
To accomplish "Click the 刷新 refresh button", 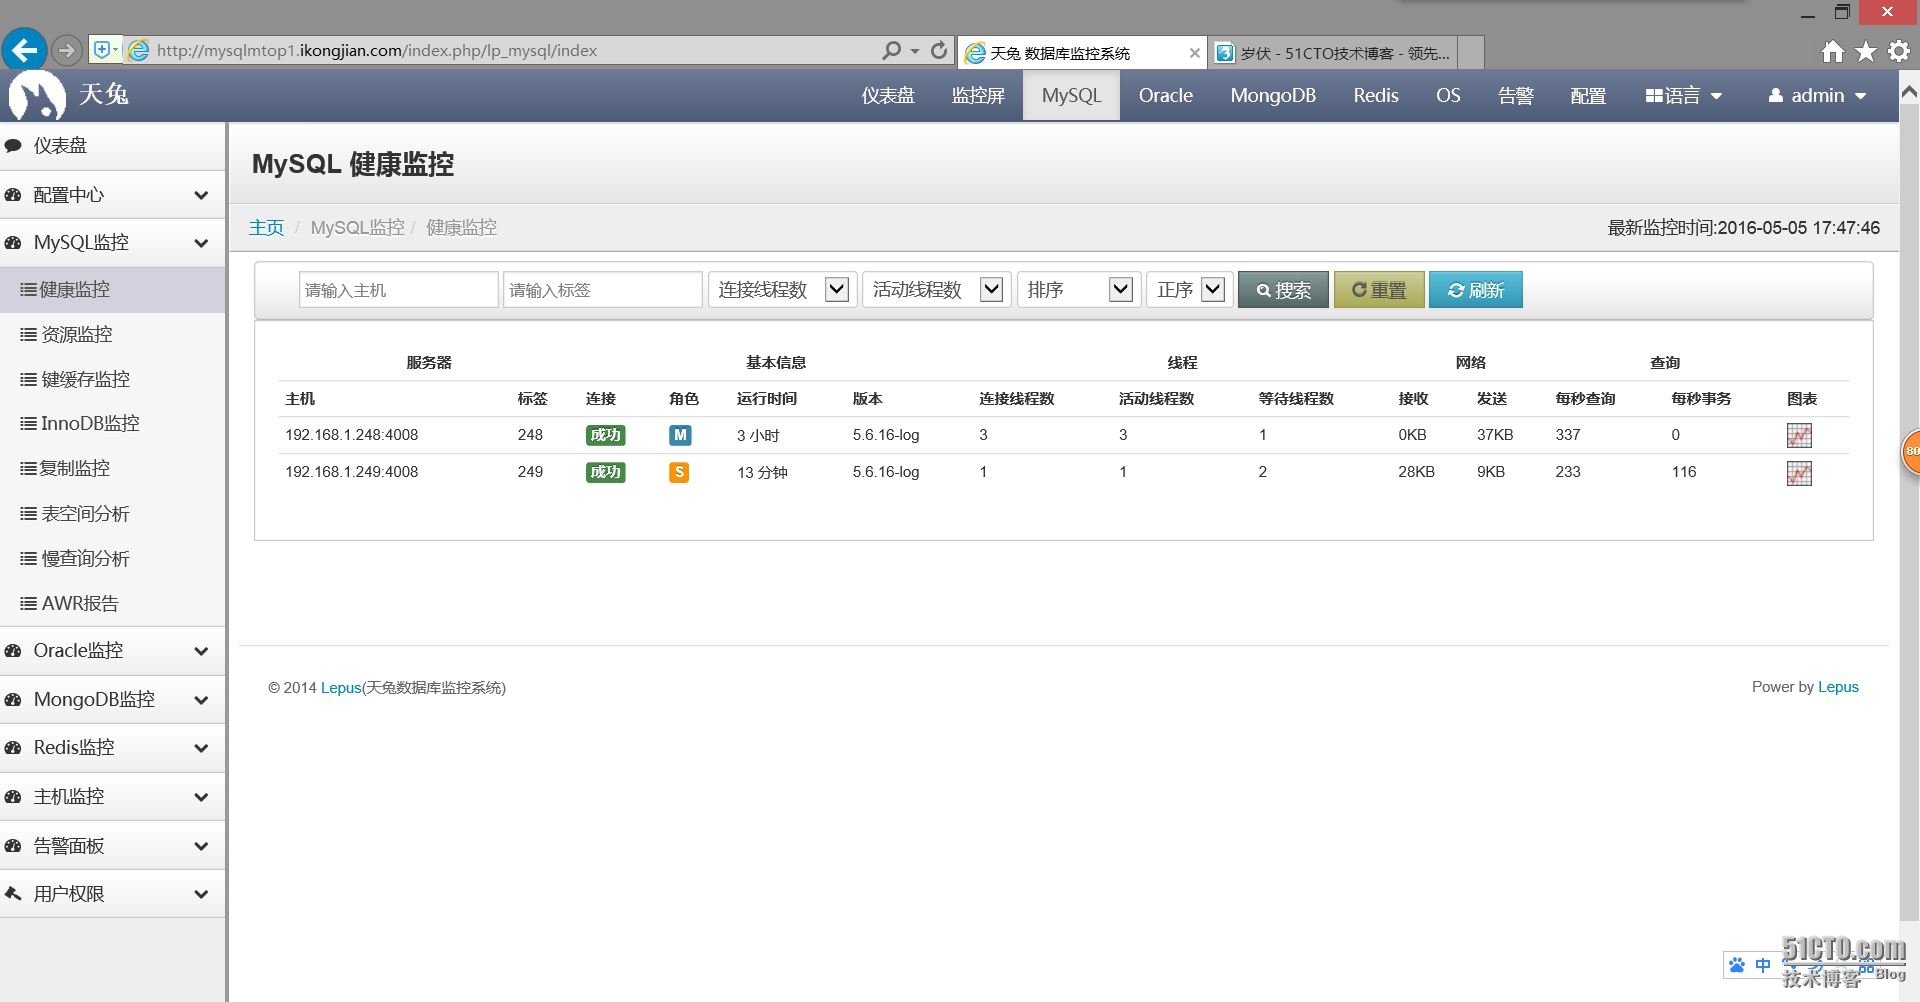I will (1475, 290).
